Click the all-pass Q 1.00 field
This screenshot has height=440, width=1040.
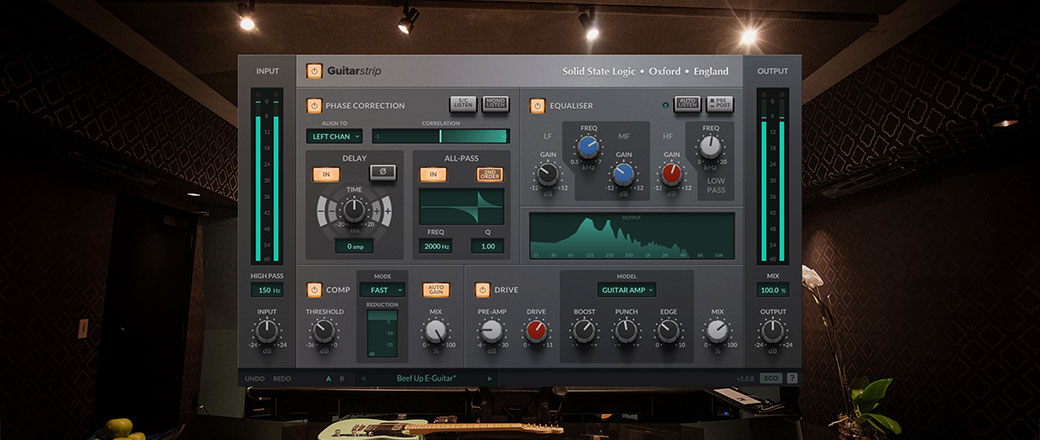[488, 246]
